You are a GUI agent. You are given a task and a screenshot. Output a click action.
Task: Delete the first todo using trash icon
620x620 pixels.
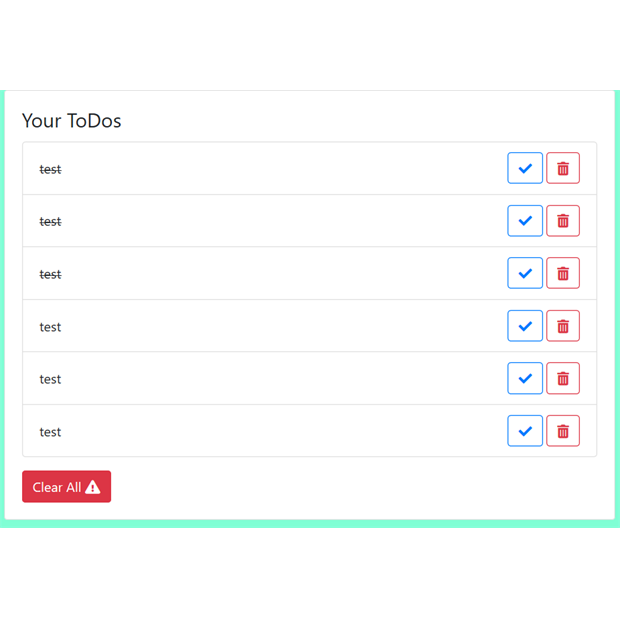[563, 168]
